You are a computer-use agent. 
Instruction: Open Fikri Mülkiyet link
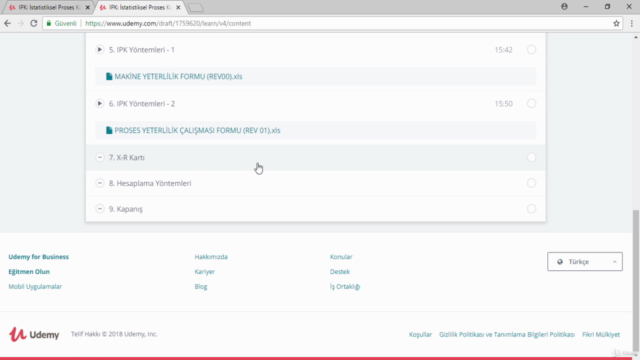click(x=601, y=334)
